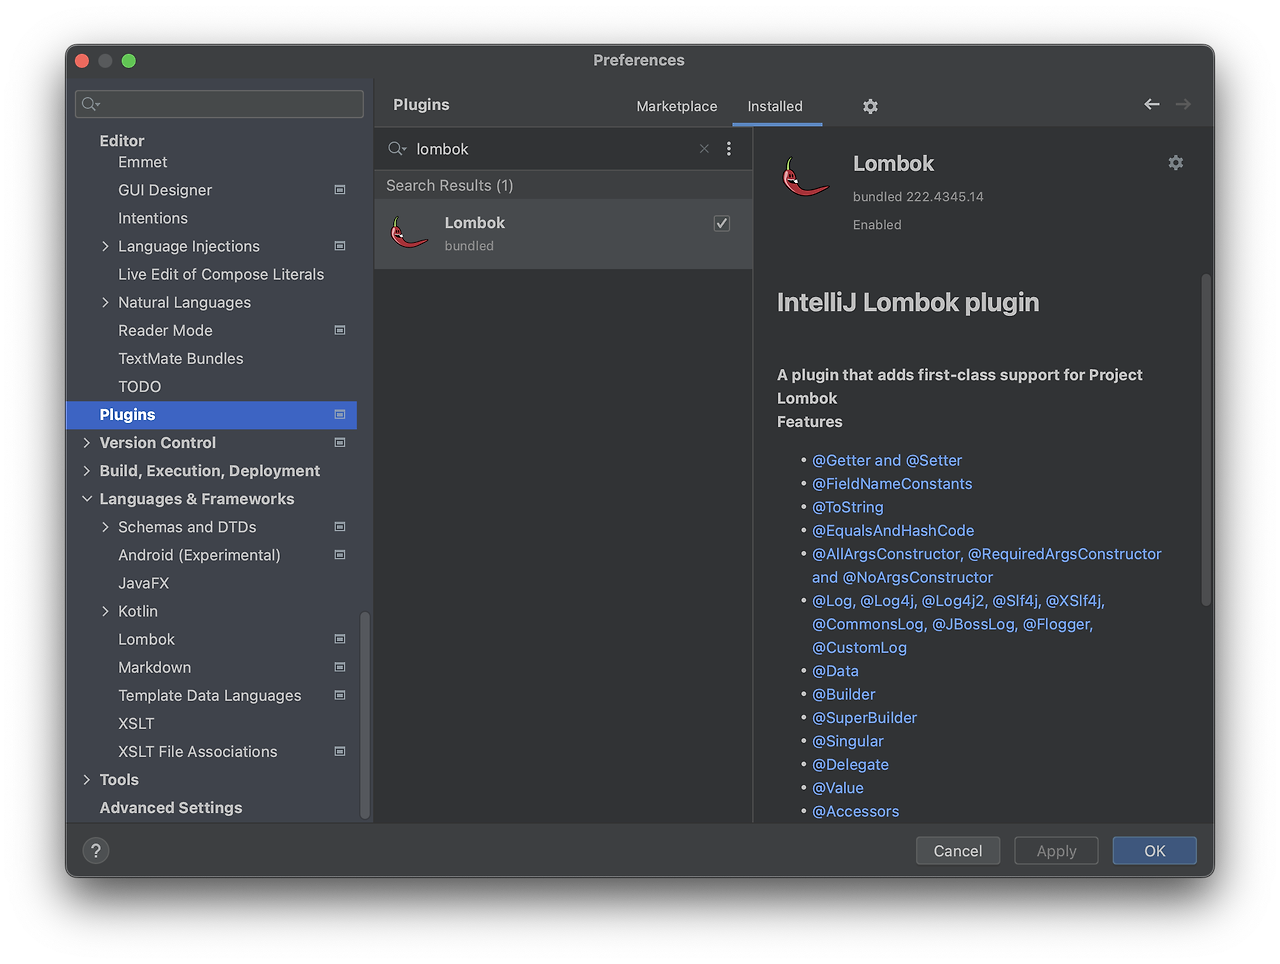Screen dimensions: 1280x964
Task: Expand the Natural Languages node
Action: pos(105,302)
